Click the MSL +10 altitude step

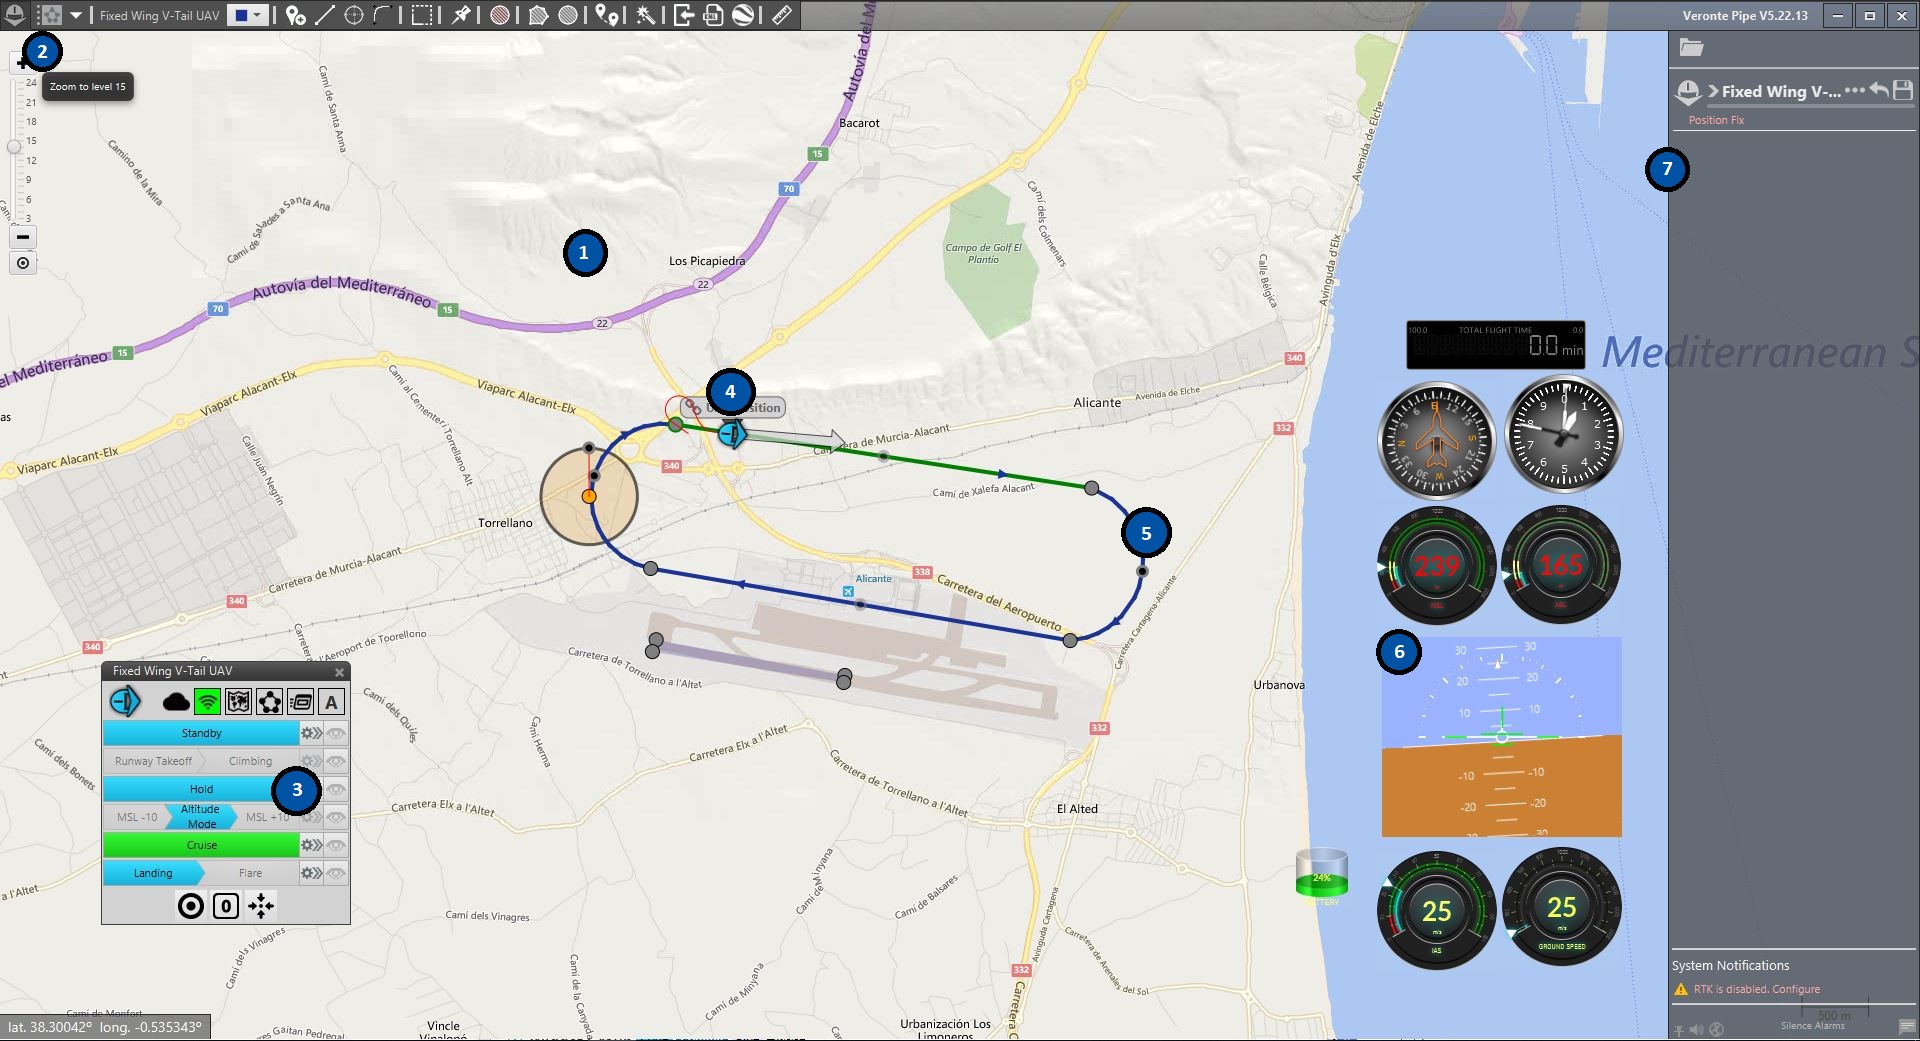[267, 817]
